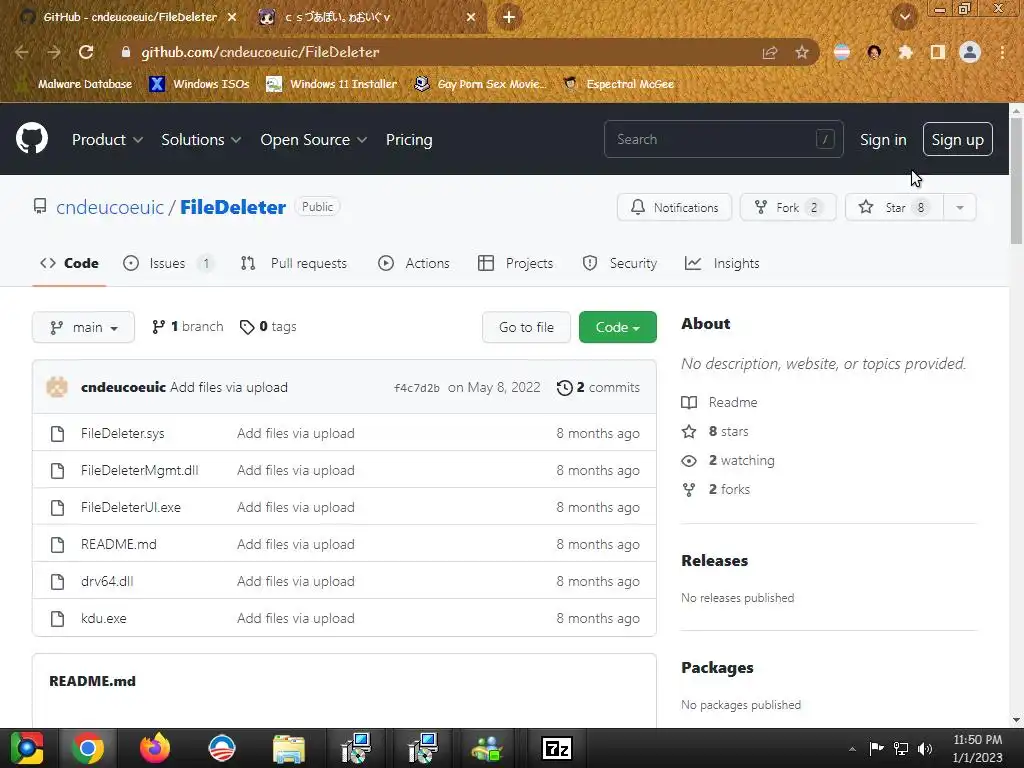Open Google Chrome from the taskbar
This screenshot has height=768, width=1024.
coord(88,748)
